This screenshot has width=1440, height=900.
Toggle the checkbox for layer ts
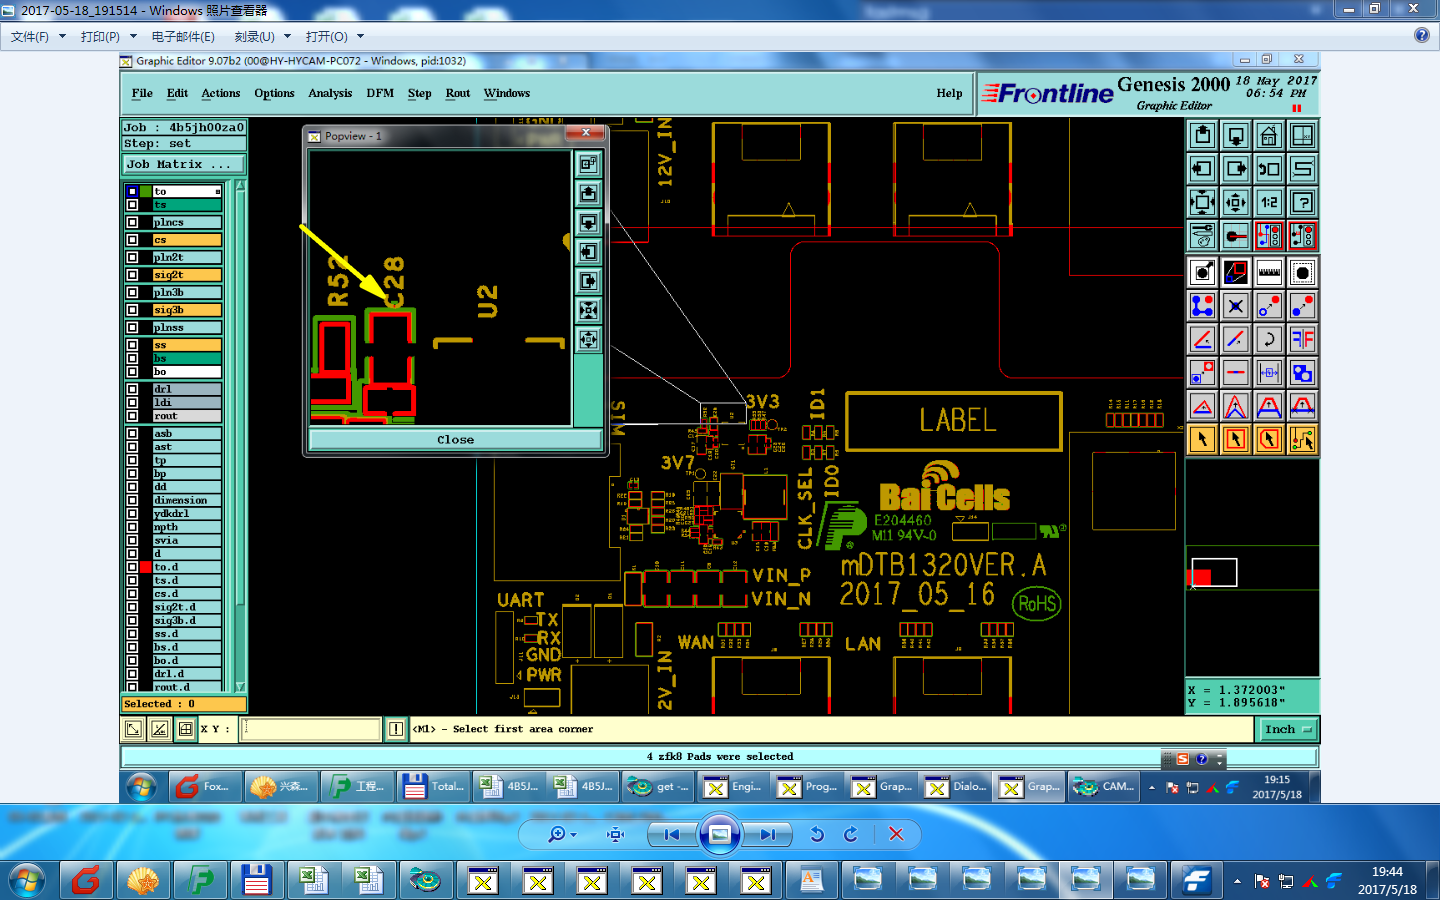pos(132,205)
